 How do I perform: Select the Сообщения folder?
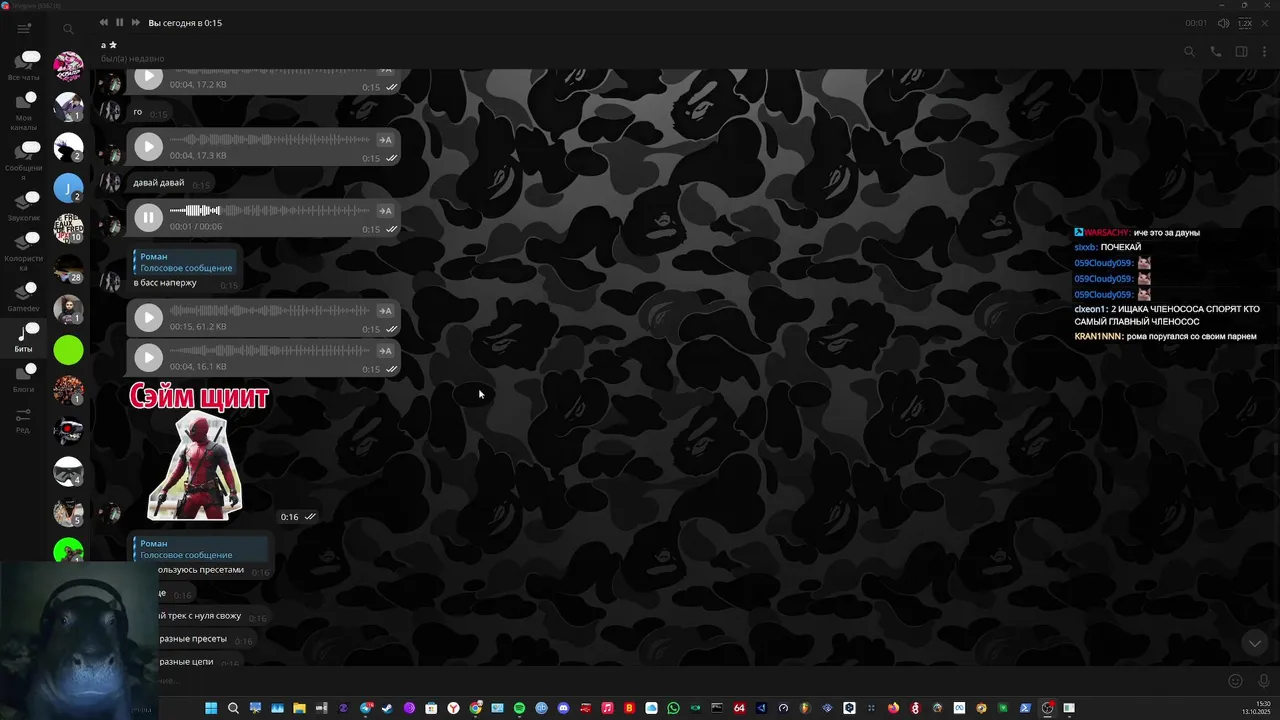tap(24, 160)
